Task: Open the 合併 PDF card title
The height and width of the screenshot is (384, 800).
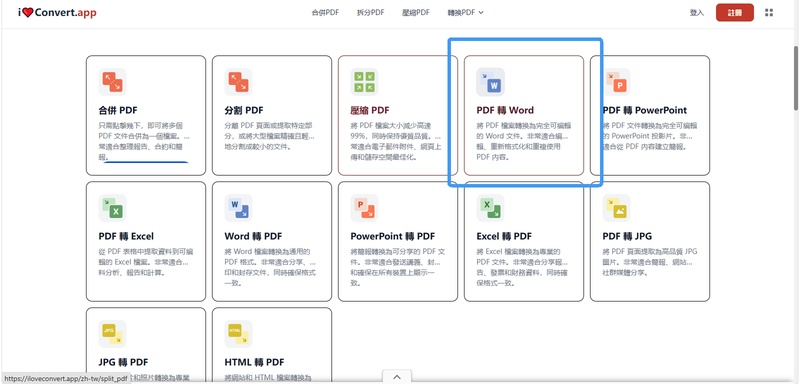Action: click(118, 110)
